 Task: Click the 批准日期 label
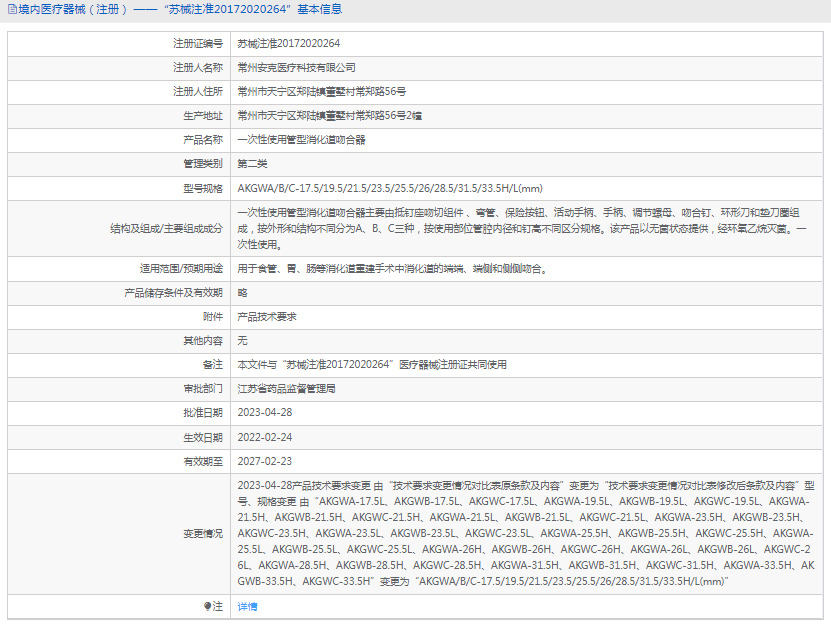pos(203,412)
